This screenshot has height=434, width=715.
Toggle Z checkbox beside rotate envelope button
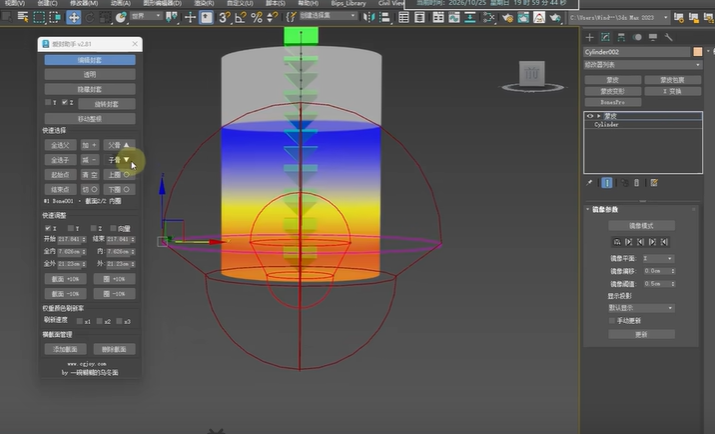tap(65, 102)
